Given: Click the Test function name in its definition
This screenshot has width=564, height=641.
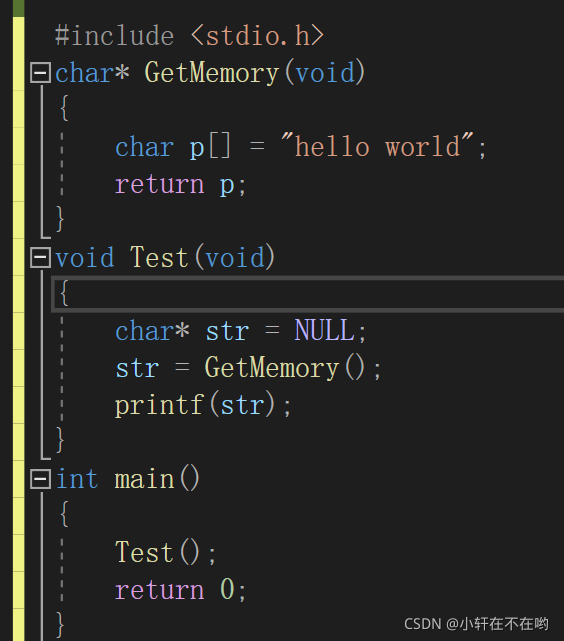Looking at the screenshot, I should (159, 258).
